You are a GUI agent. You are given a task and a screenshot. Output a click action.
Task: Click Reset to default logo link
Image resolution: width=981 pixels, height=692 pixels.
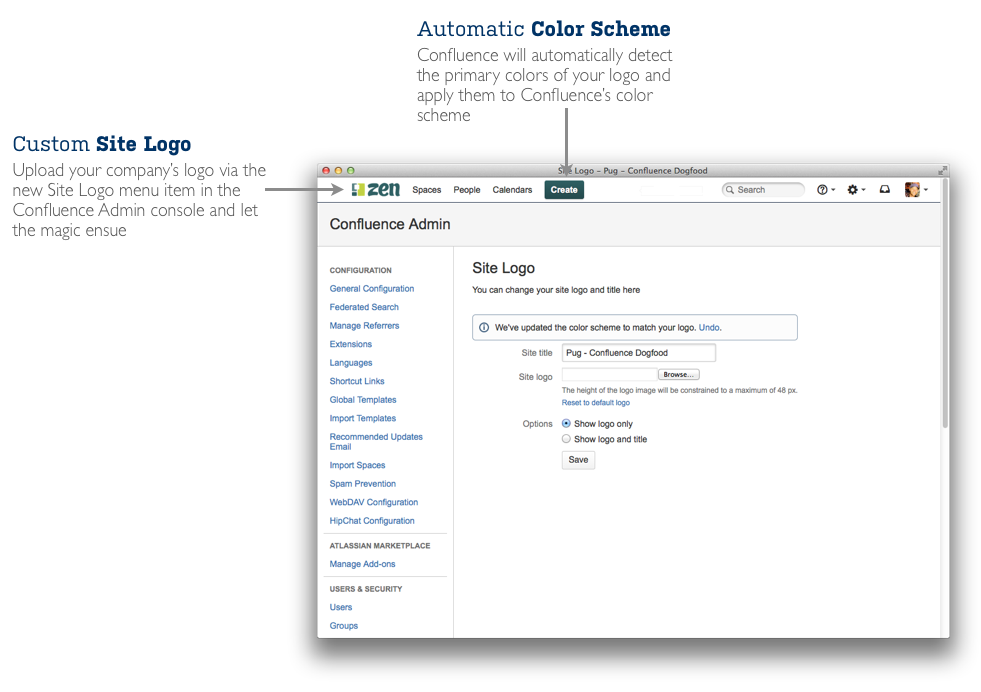(x=596, y=402)
